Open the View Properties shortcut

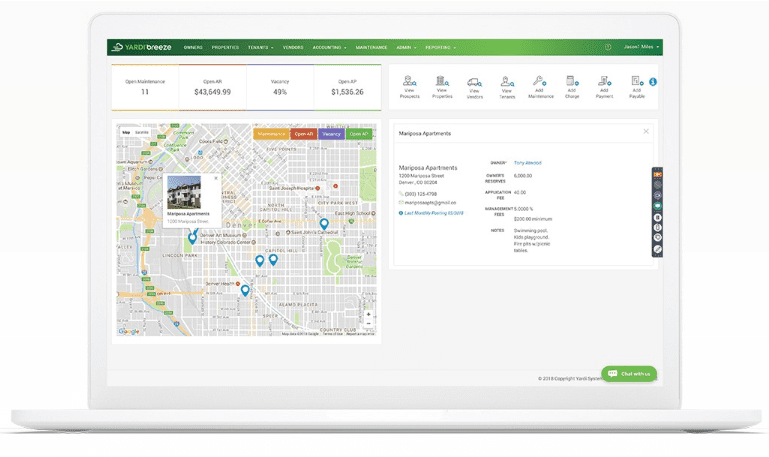tap(442, 87)
